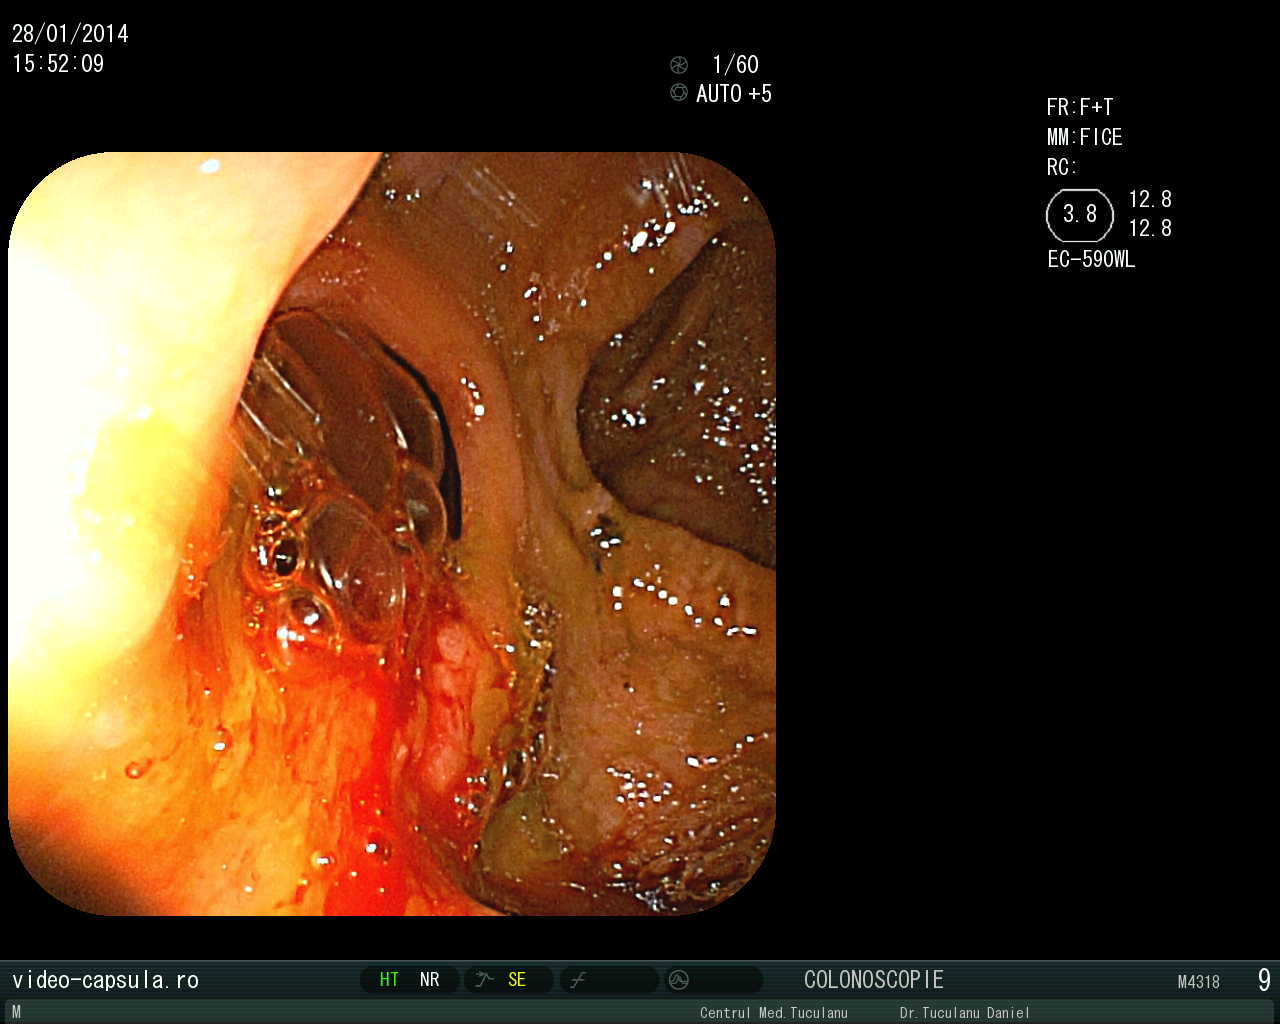Click the image counter number 9

coord(1264,980)
